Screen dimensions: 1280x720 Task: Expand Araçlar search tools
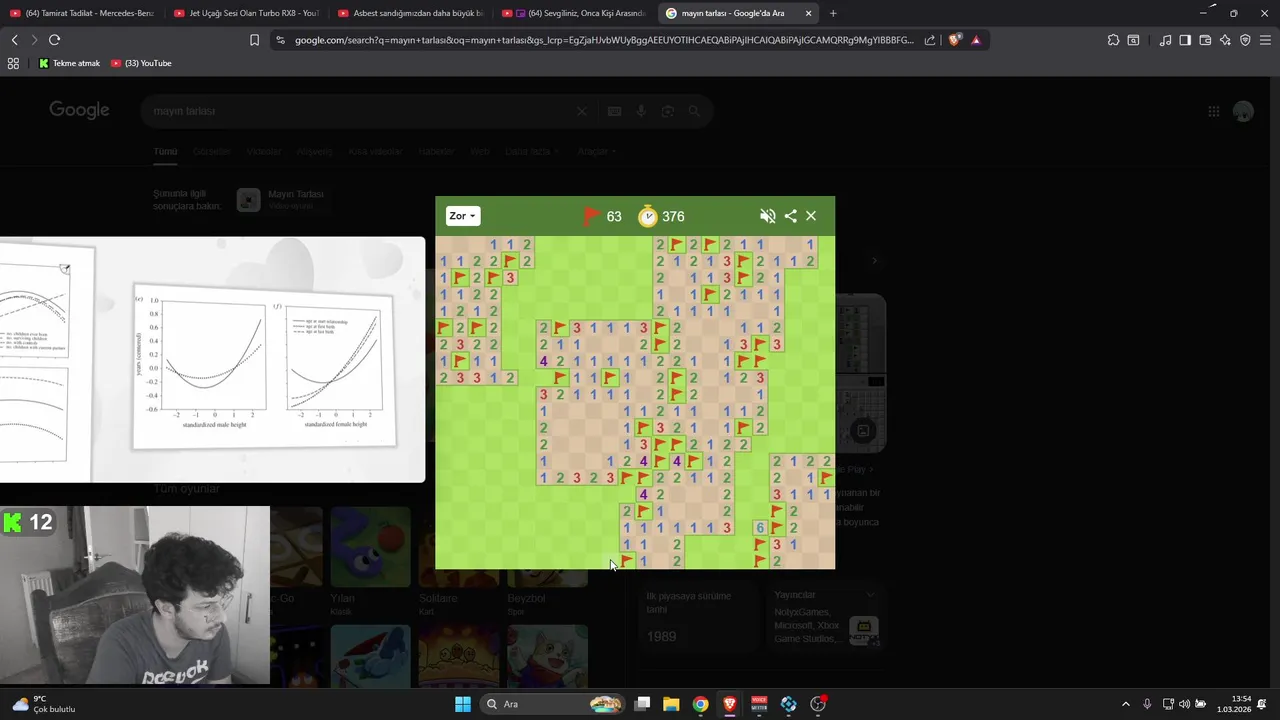597,151
